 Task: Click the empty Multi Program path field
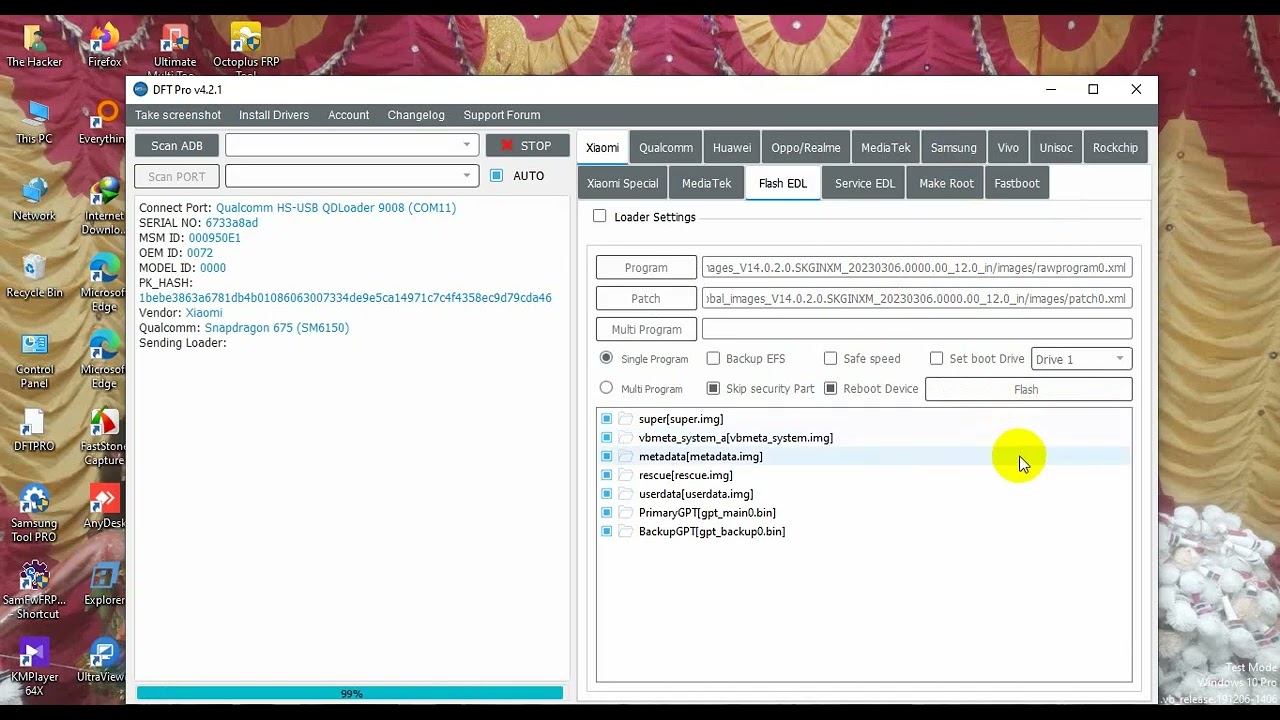pos(917,329)
